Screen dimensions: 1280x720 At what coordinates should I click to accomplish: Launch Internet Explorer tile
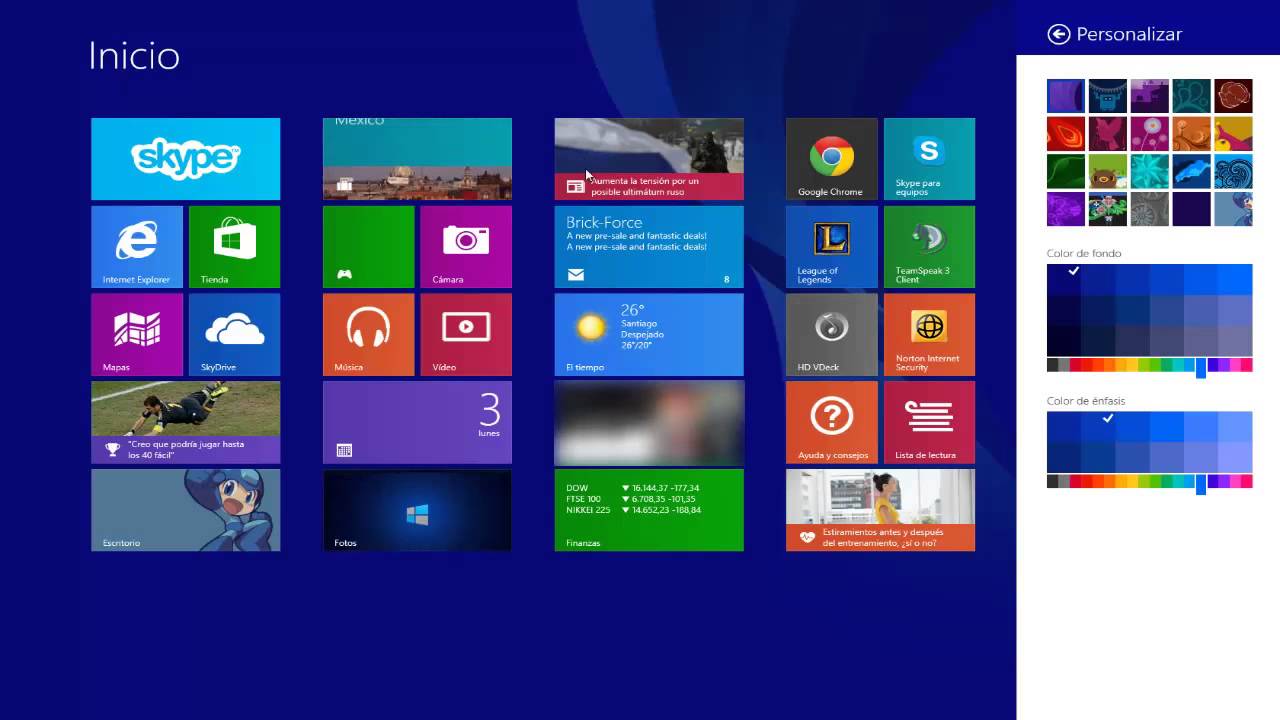pos(137,247)
